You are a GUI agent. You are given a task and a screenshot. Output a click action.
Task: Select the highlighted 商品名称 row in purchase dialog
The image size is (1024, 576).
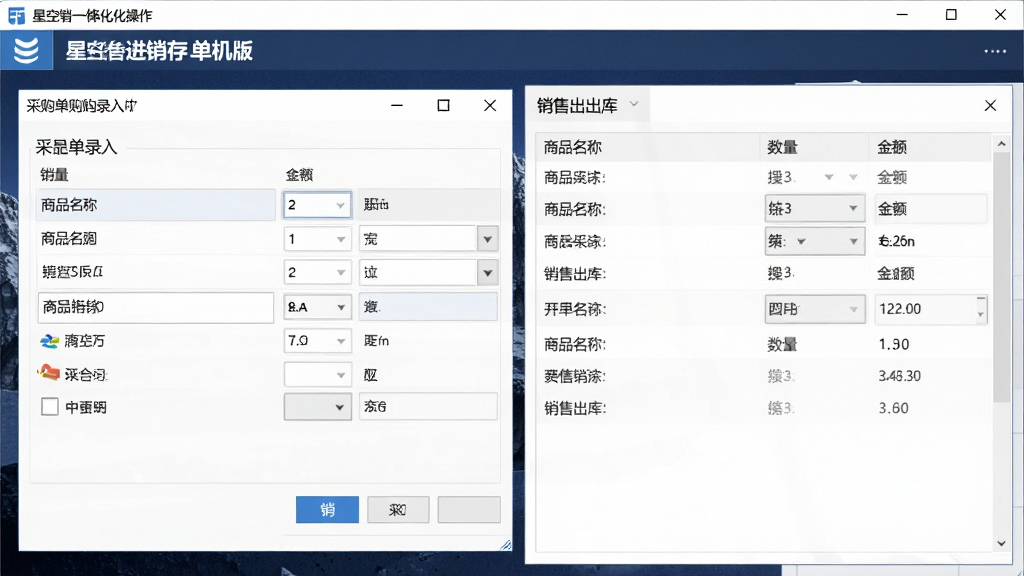[157, 205]
